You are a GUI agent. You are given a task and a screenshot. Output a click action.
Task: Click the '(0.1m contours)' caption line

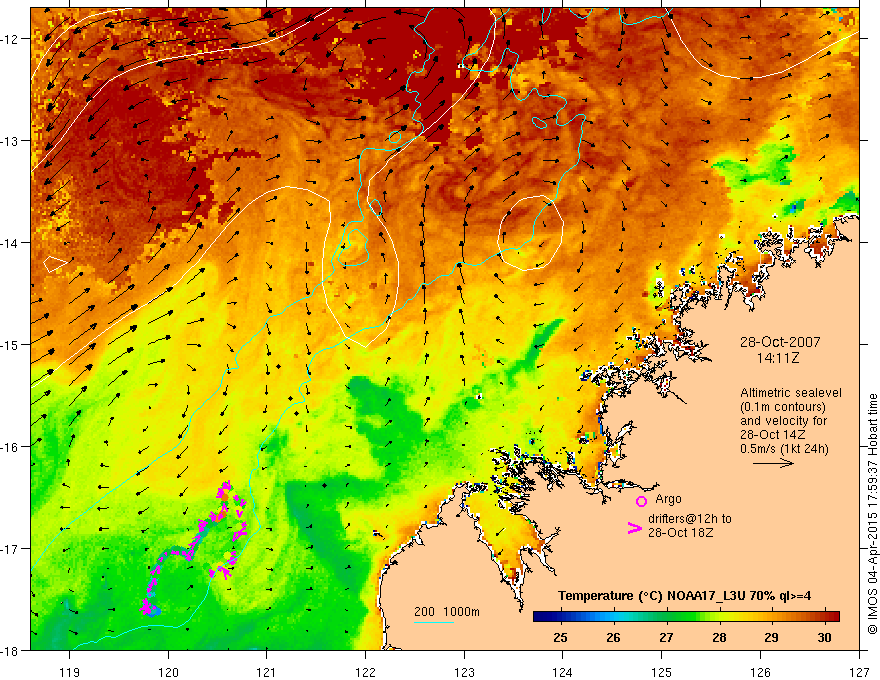783,407
